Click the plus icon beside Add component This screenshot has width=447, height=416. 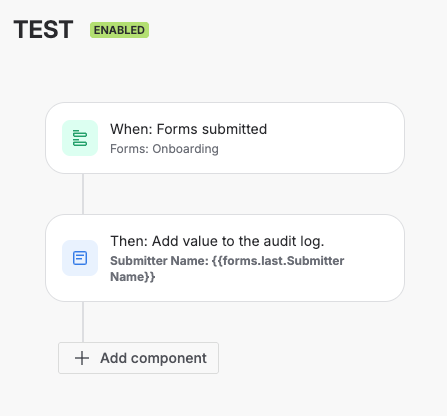pyautogui.click(x=82, y=358)
